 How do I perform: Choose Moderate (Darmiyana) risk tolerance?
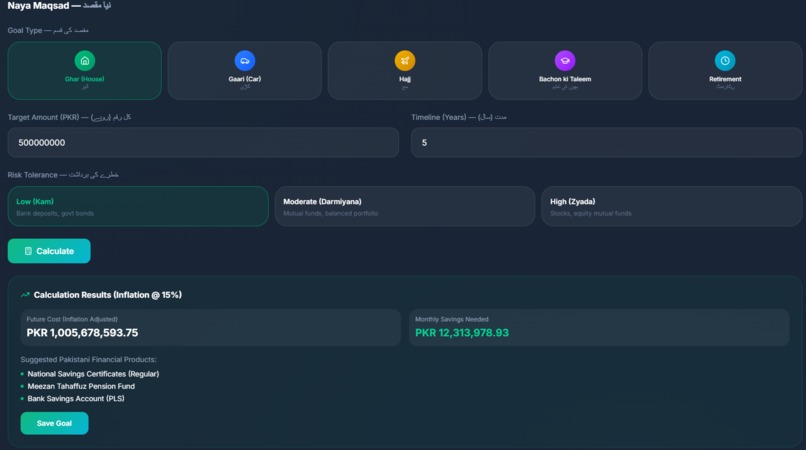(x=405, y=206)
